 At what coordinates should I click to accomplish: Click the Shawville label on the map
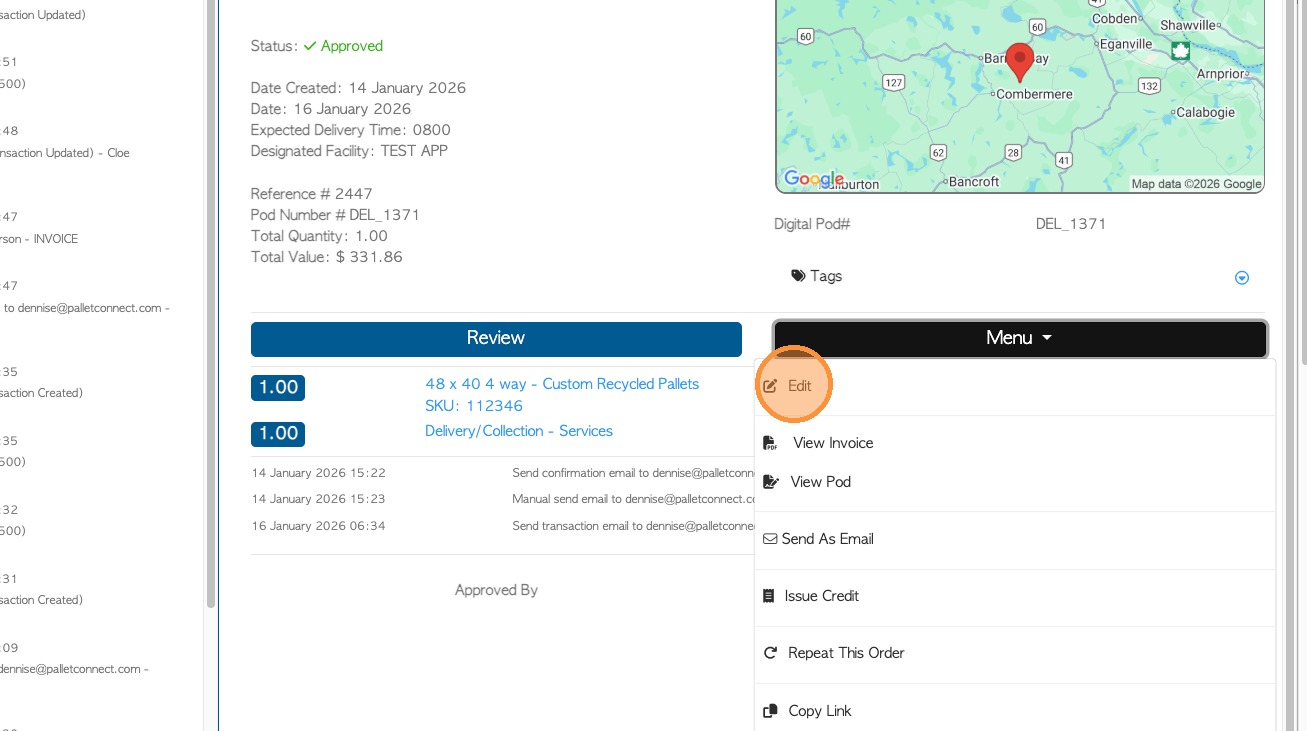pyautogui.click(x=1187, y=24)
